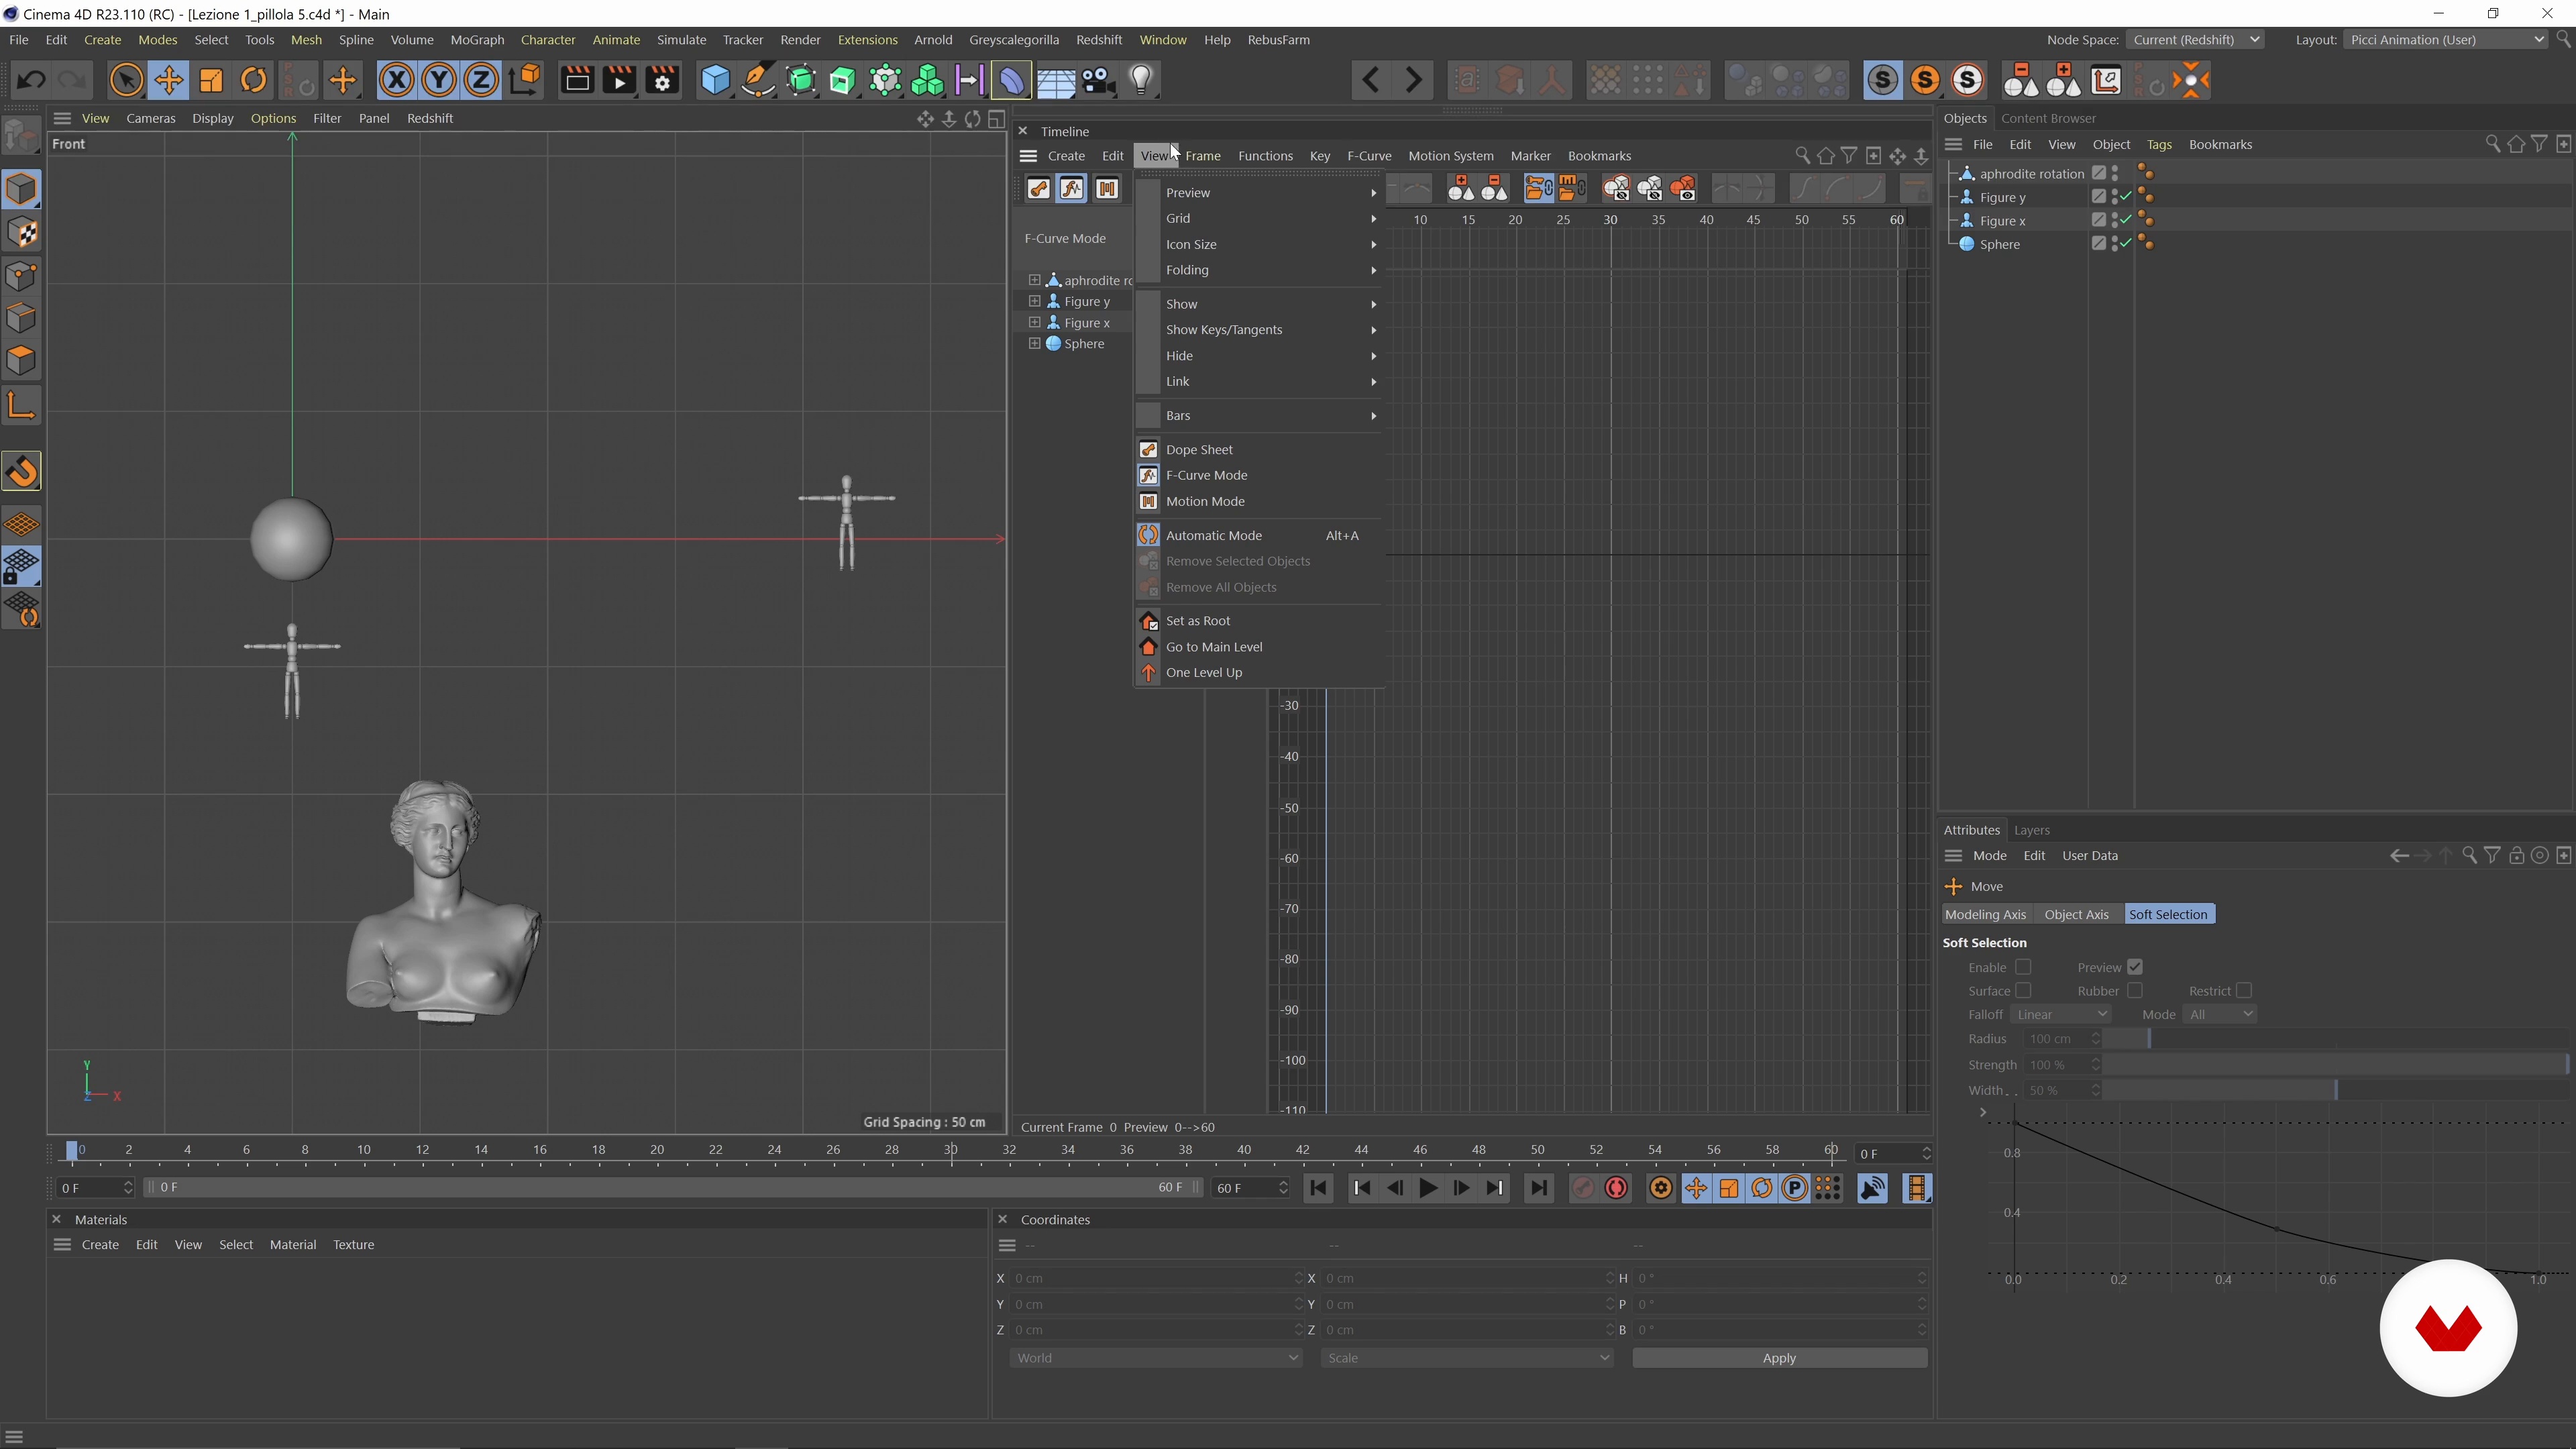Open the Falloff Linear dropdown

coord(2062,1015)
